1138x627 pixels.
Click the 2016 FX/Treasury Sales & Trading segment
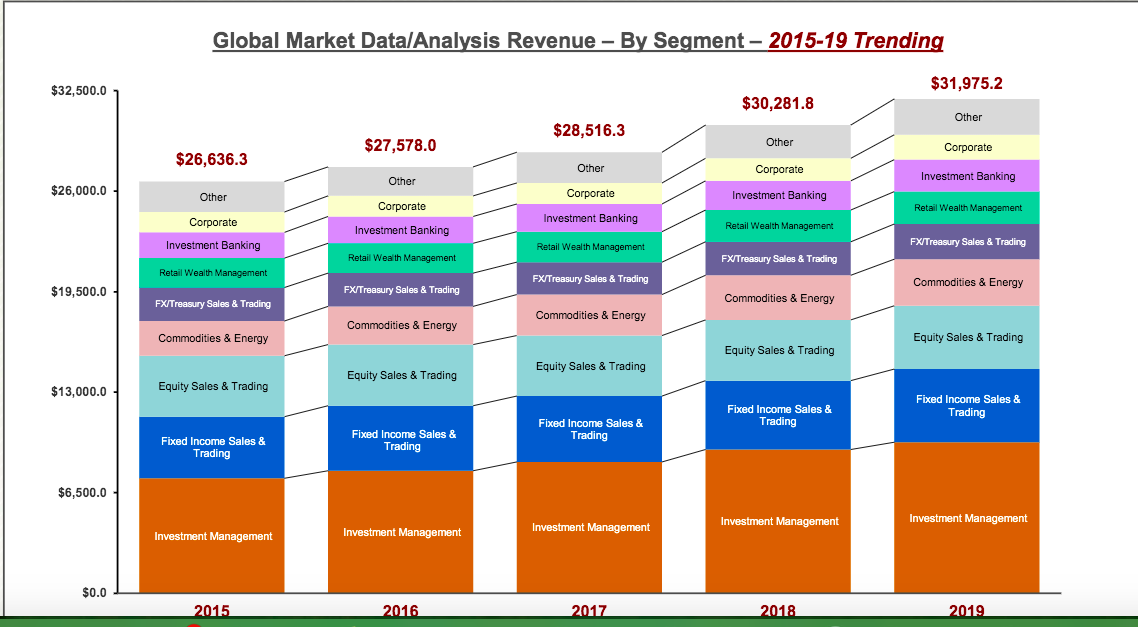401,290
